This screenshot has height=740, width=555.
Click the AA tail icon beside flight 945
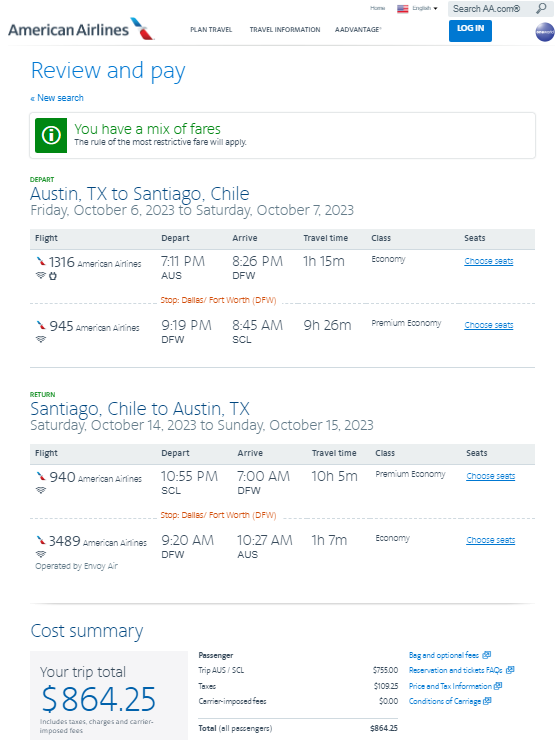click(41, 325)
